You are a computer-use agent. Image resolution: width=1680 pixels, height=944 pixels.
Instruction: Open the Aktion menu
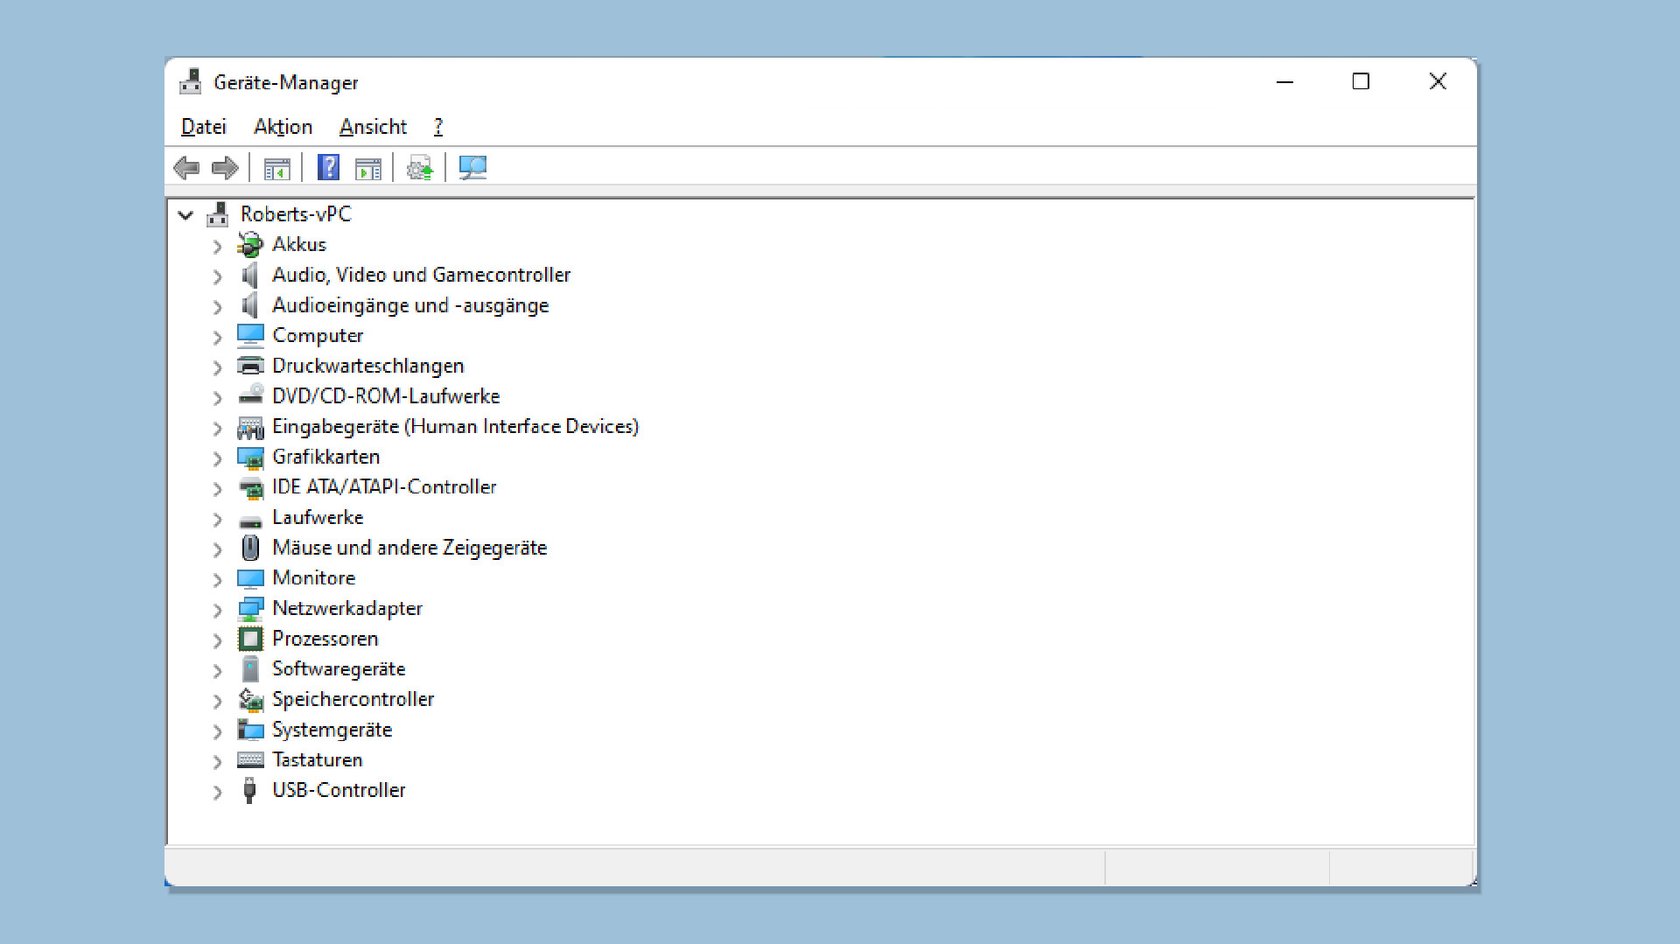[x=283, y=127]
